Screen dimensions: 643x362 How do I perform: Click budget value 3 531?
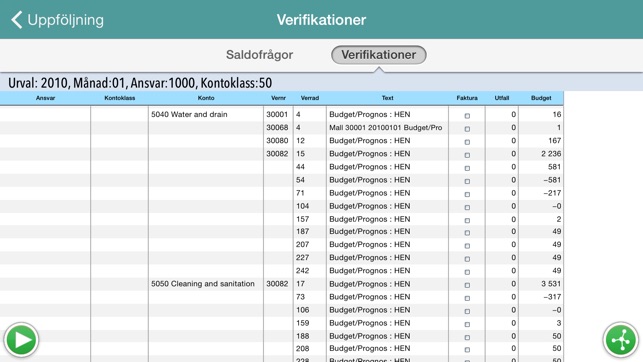551,284
